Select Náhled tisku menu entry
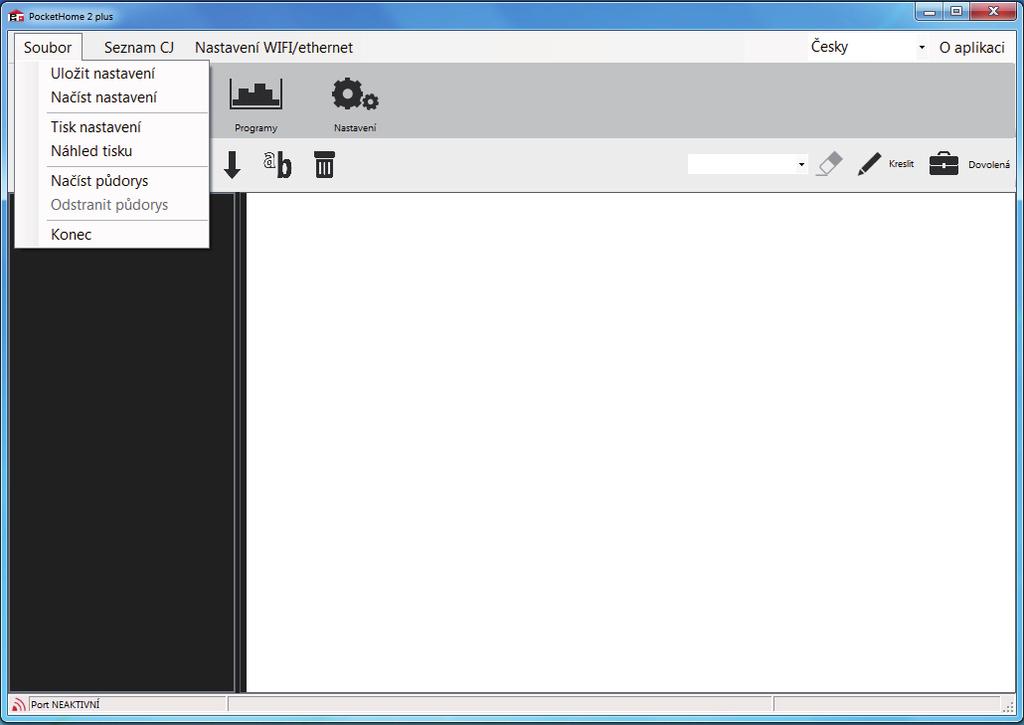Image resolution: width=1024 pixels, height=725 pixels. [91, 151]
